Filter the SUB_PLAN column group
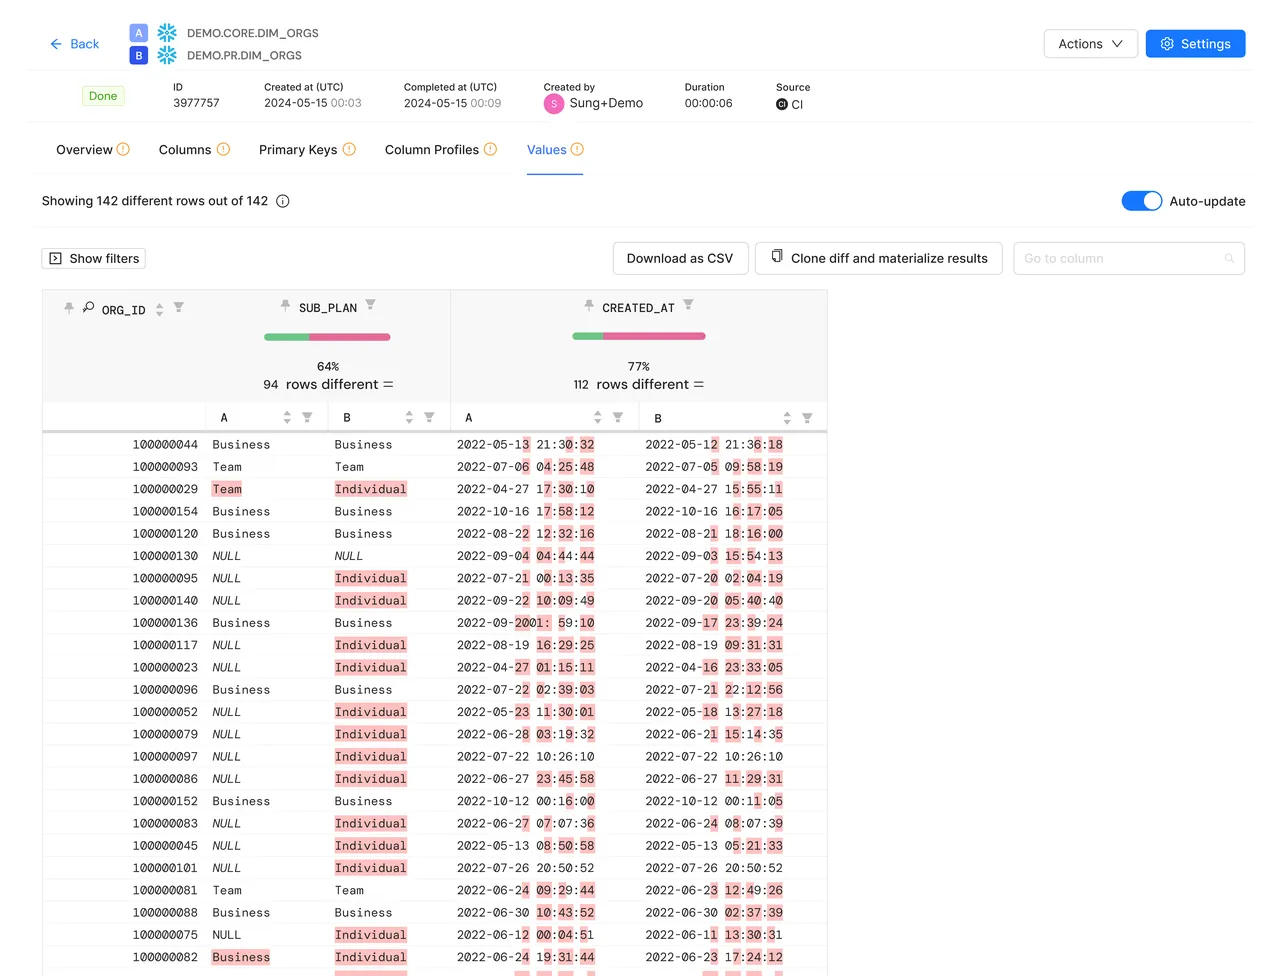The height and width of the screenshot is (976, 1280). click(x=371, y=305)
